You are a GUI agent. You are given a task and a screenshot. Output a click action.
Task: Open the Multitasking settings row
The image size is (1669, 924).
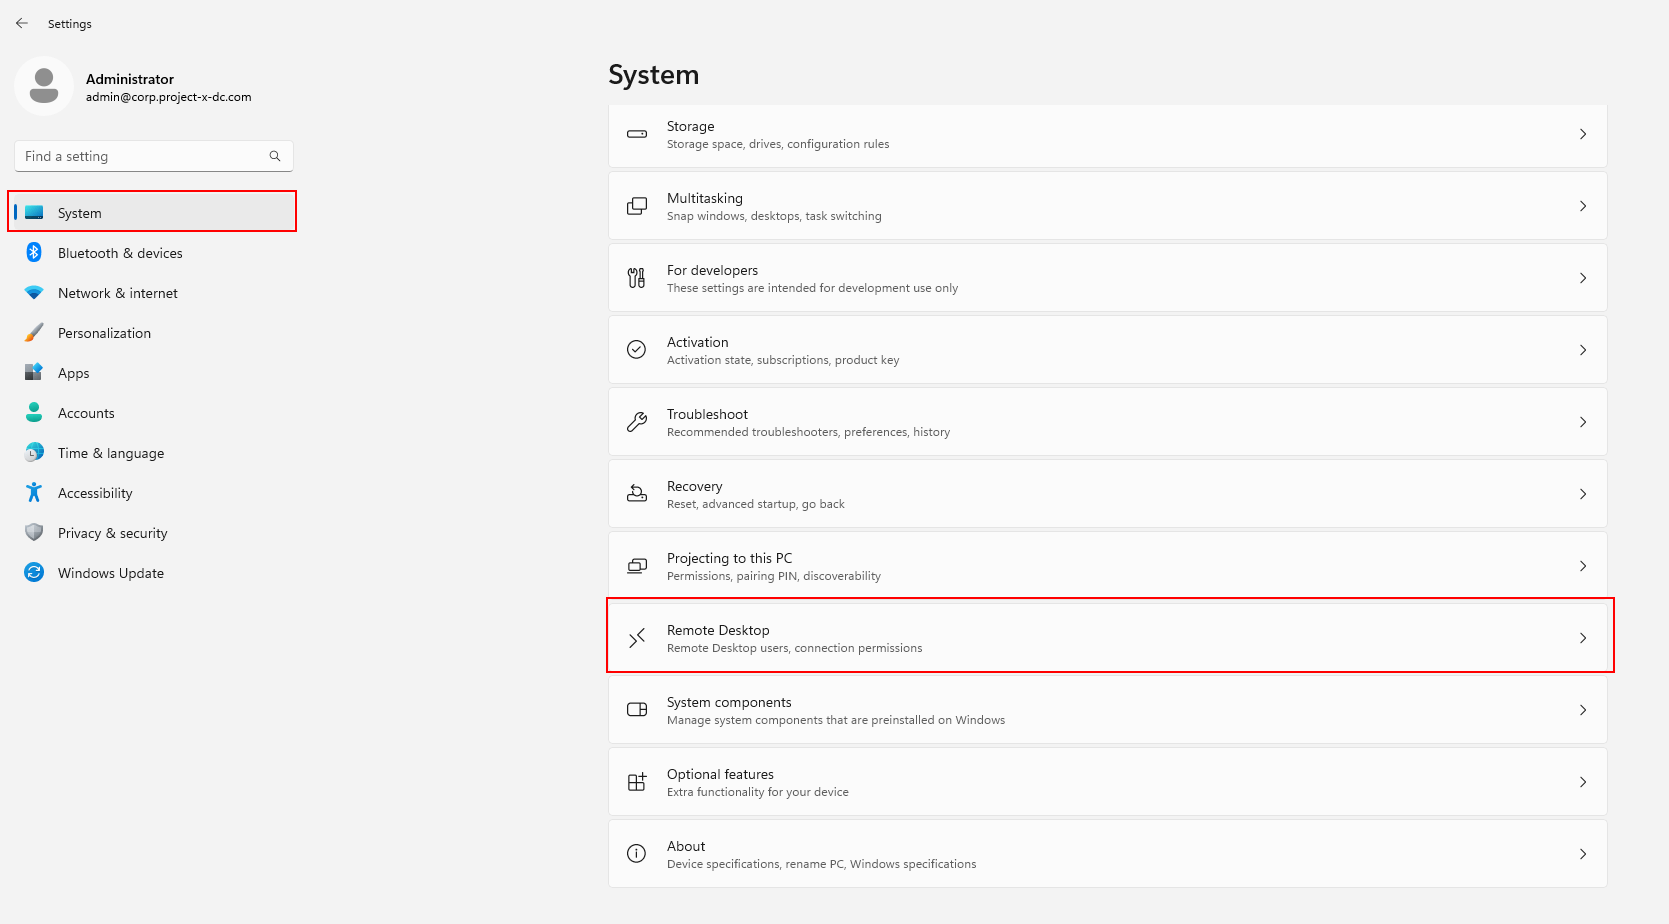coord(1106,206)
